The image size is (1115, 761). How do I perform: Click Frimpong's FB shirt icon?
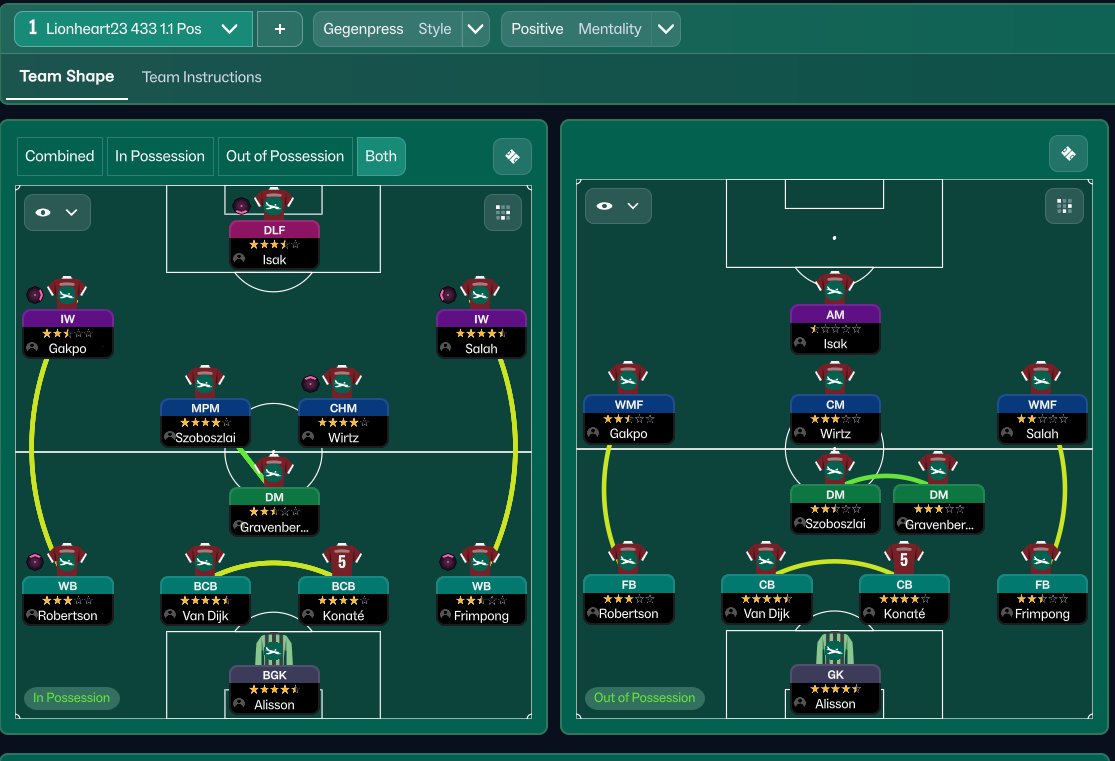tap(1041, 558)
